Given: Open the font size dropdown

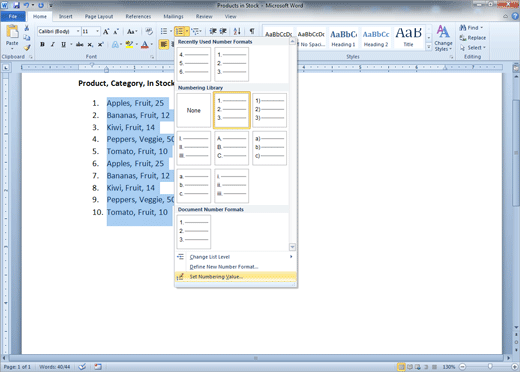Looking at the screenshot, I should tap(97, 31).
